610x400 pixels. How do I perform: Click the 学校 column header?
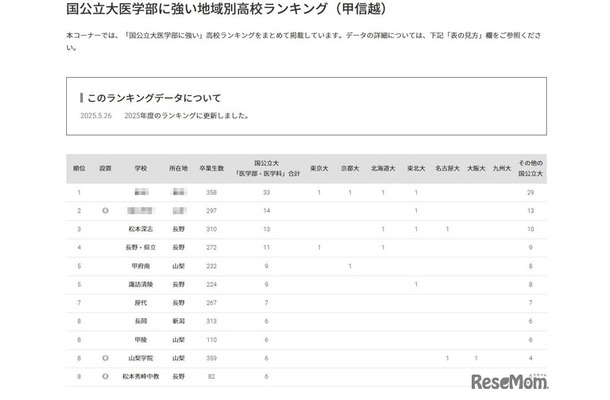click(140, 168)
